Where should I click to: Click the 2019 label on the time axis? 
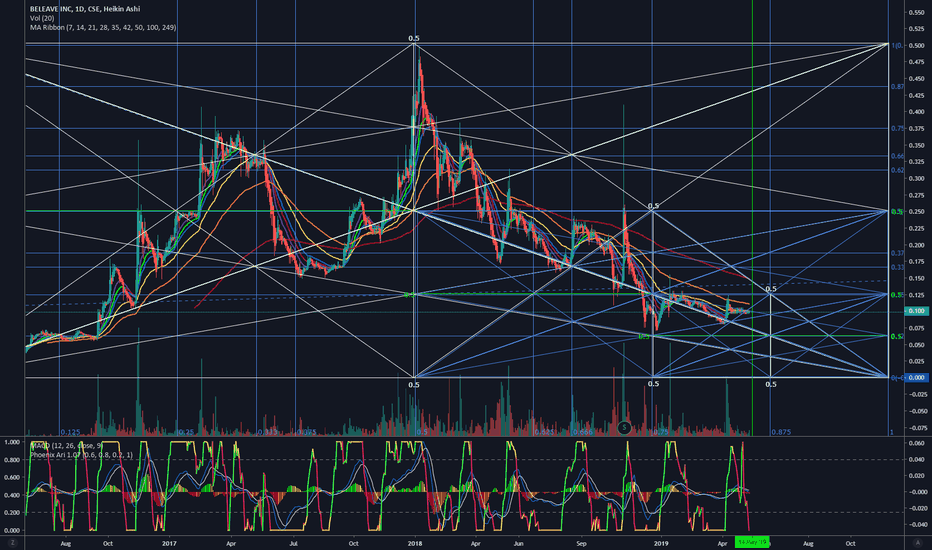point(661,543)
